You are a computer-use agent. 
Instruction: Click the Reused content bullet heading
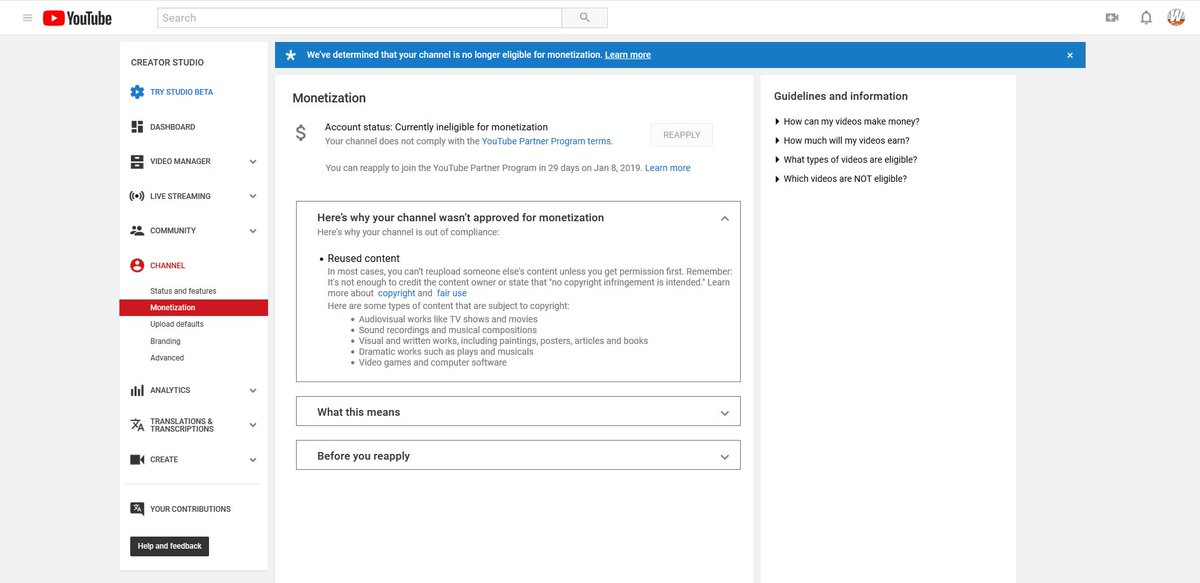[364, 259]
